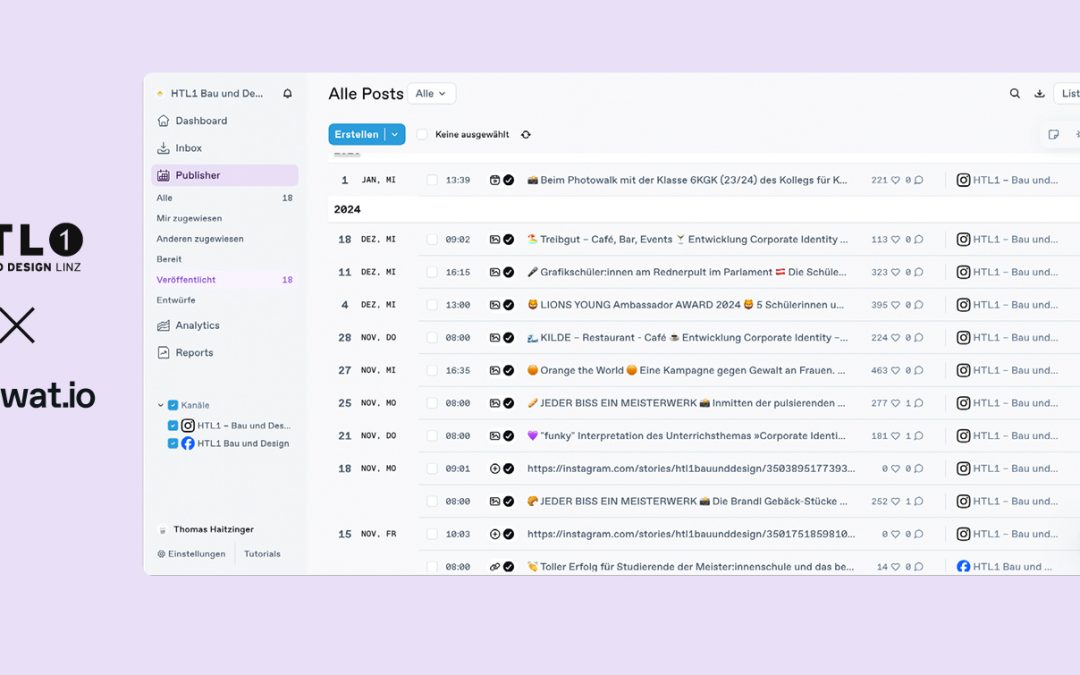Select the Alle posts filter
This screenshot has width=1080, height=675.
[x=225, y=198]
